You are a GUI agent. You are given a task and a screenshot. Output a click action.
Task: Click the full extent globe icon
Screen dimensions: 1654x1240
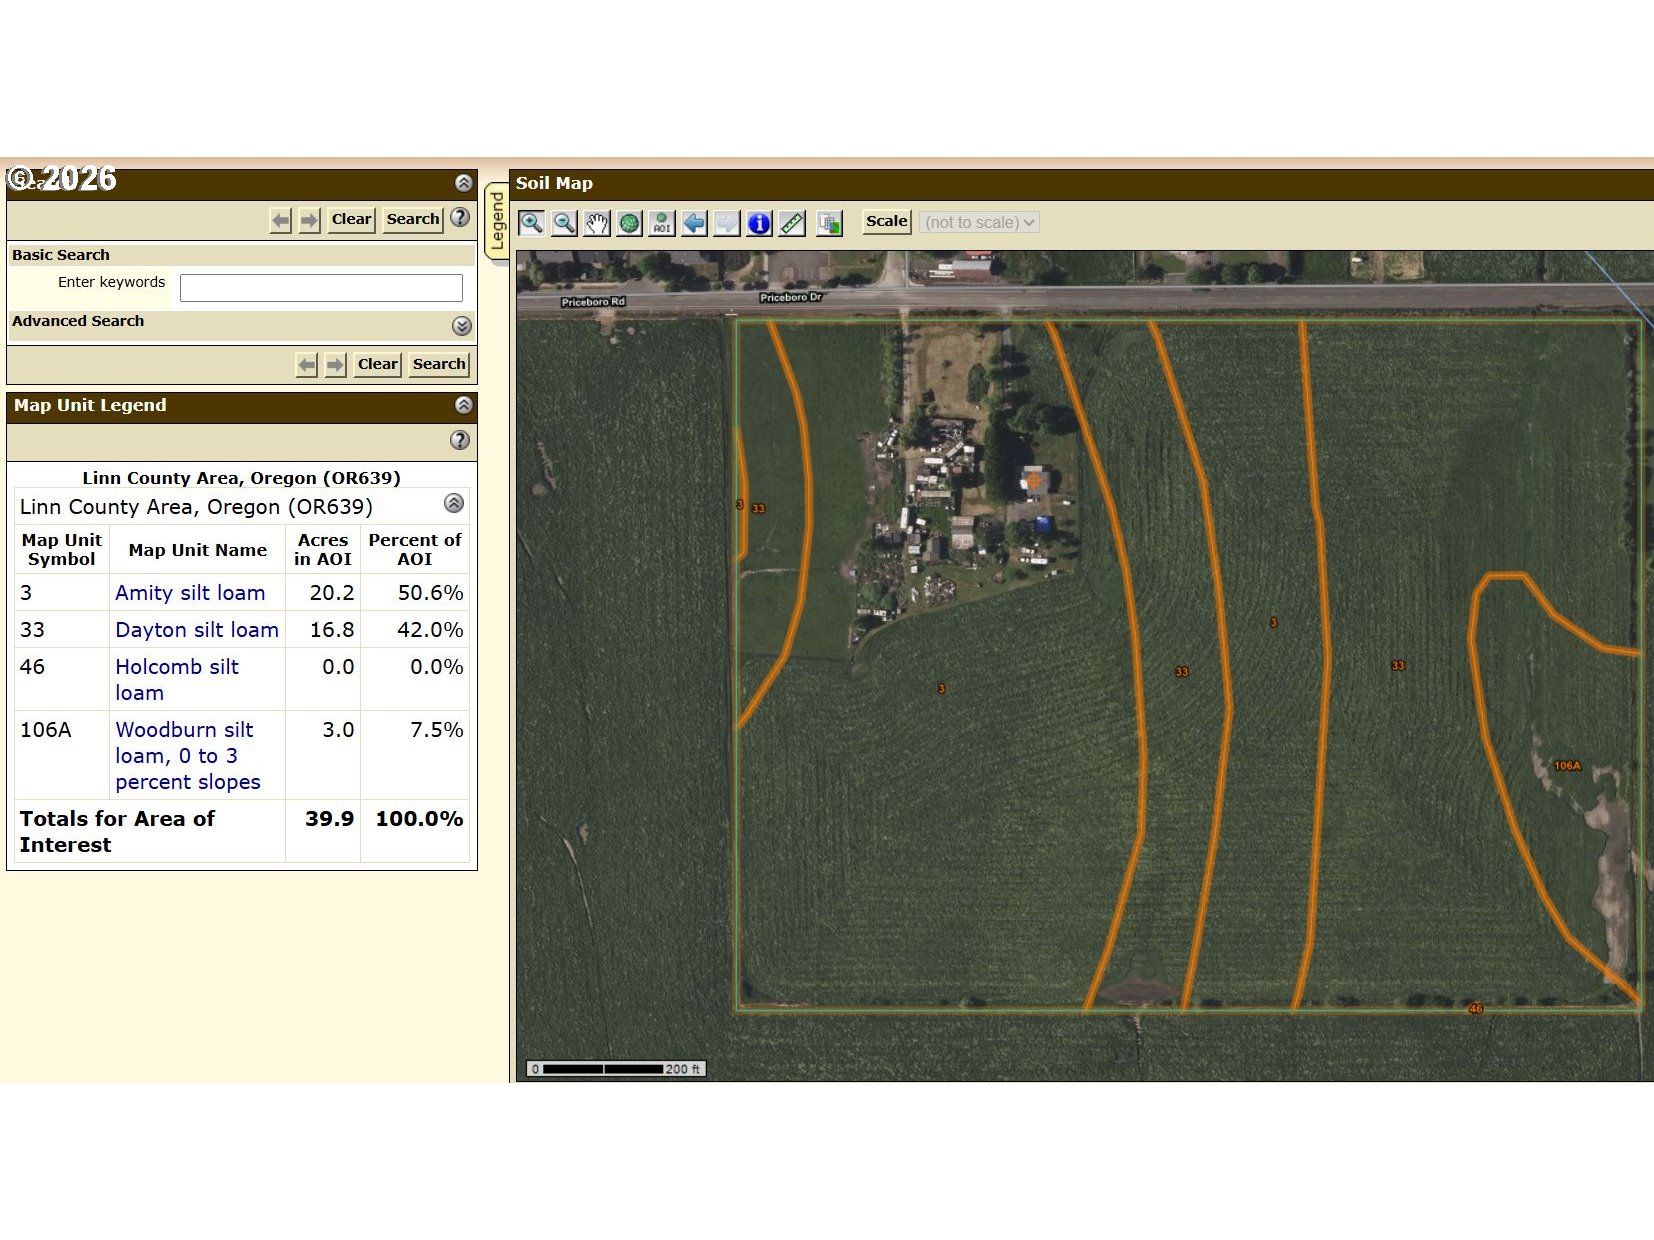(x=629, y=223)
